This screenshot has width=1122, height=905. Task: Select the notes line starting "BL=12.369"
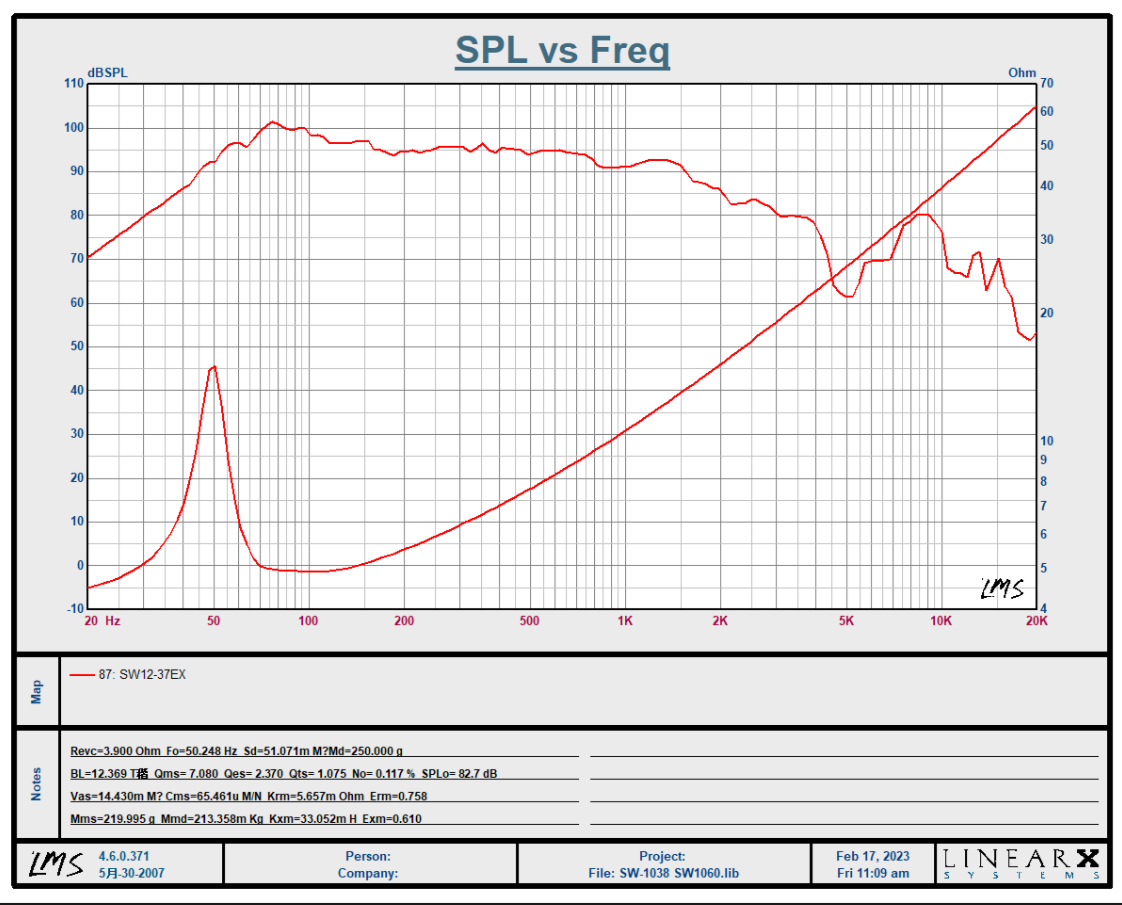point(283,773)
